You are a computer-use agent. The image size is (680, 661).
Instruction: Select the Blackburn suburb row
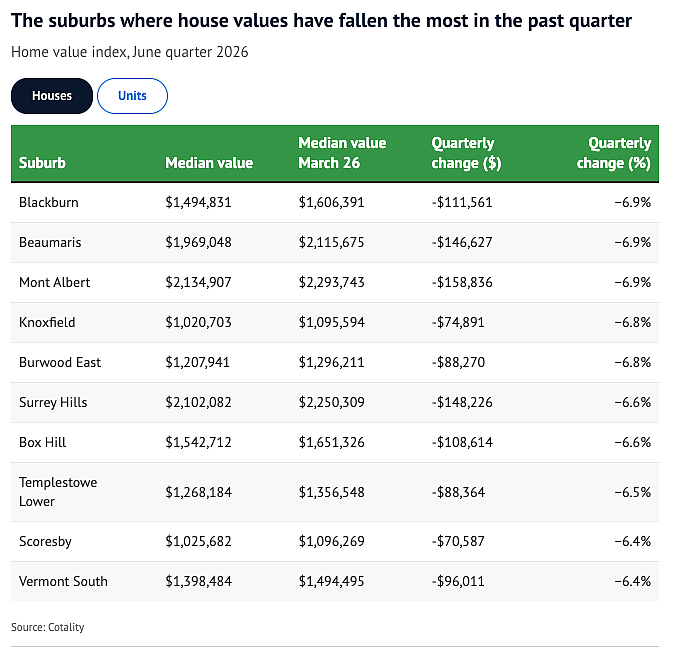335,203
